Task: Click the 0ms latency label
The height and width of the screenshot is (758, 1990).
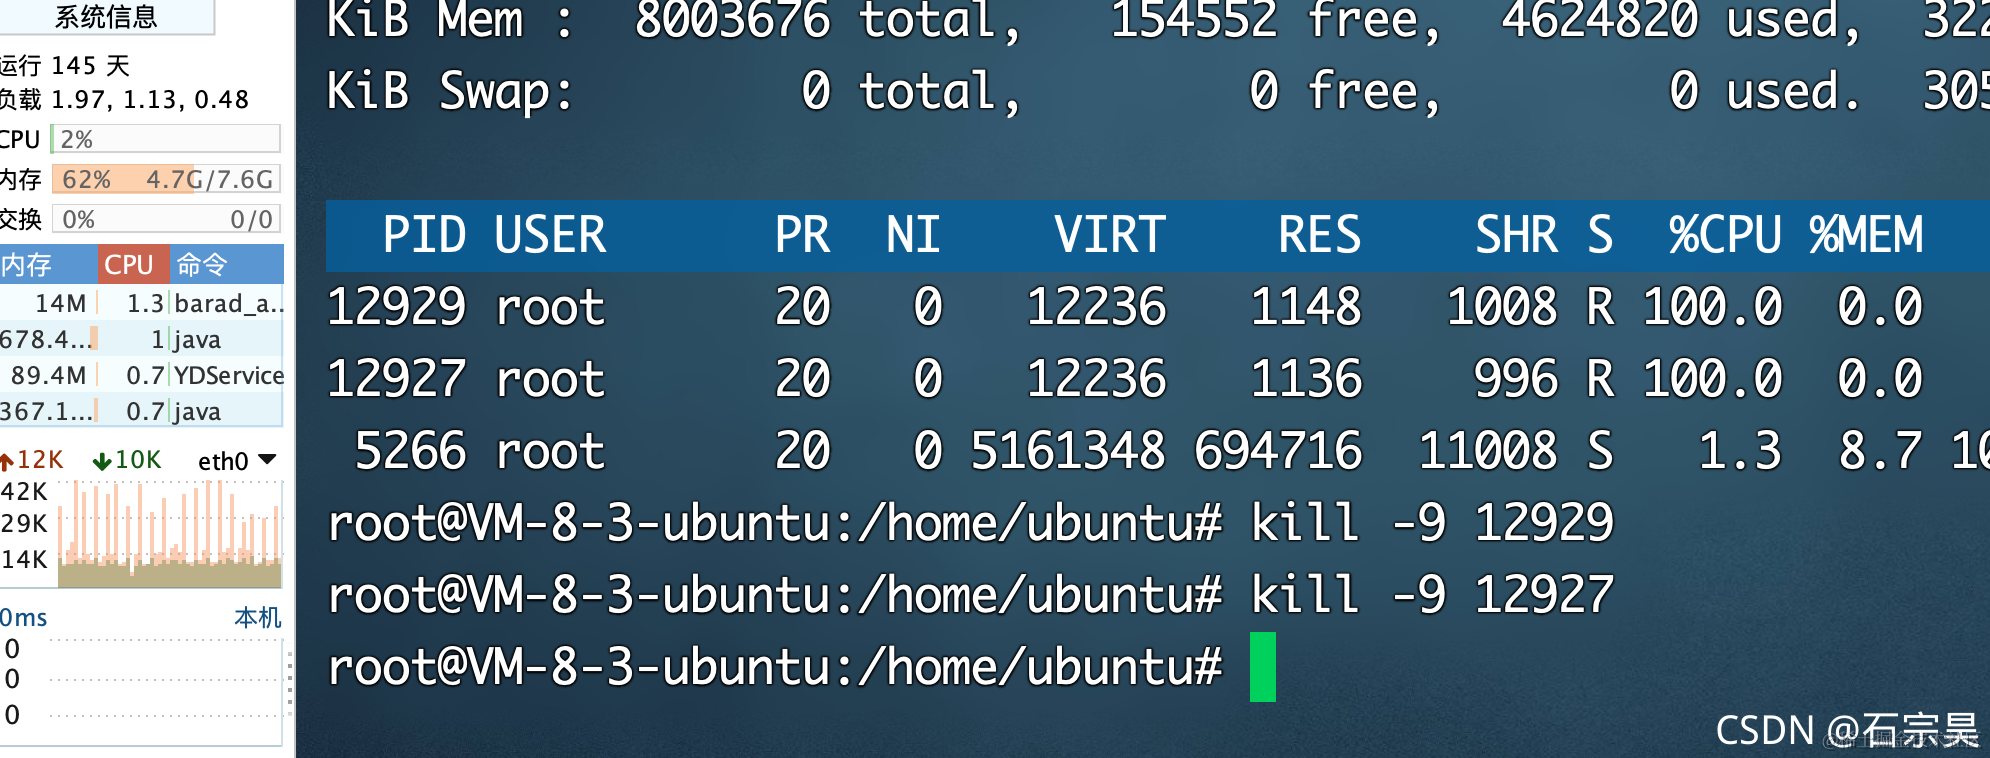Action: click(24, 617)
